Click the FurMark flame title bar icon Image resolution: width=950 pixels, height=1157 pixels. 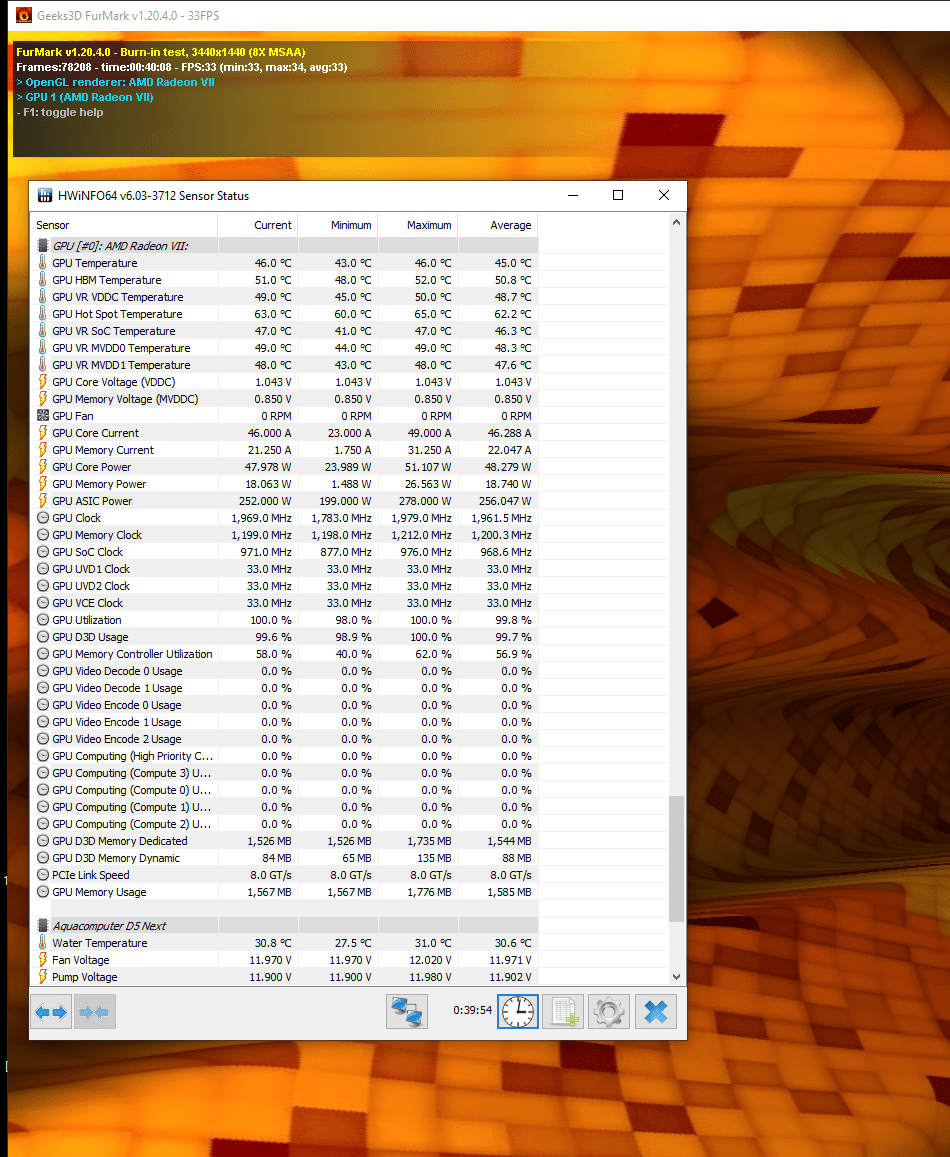point(24,15)
